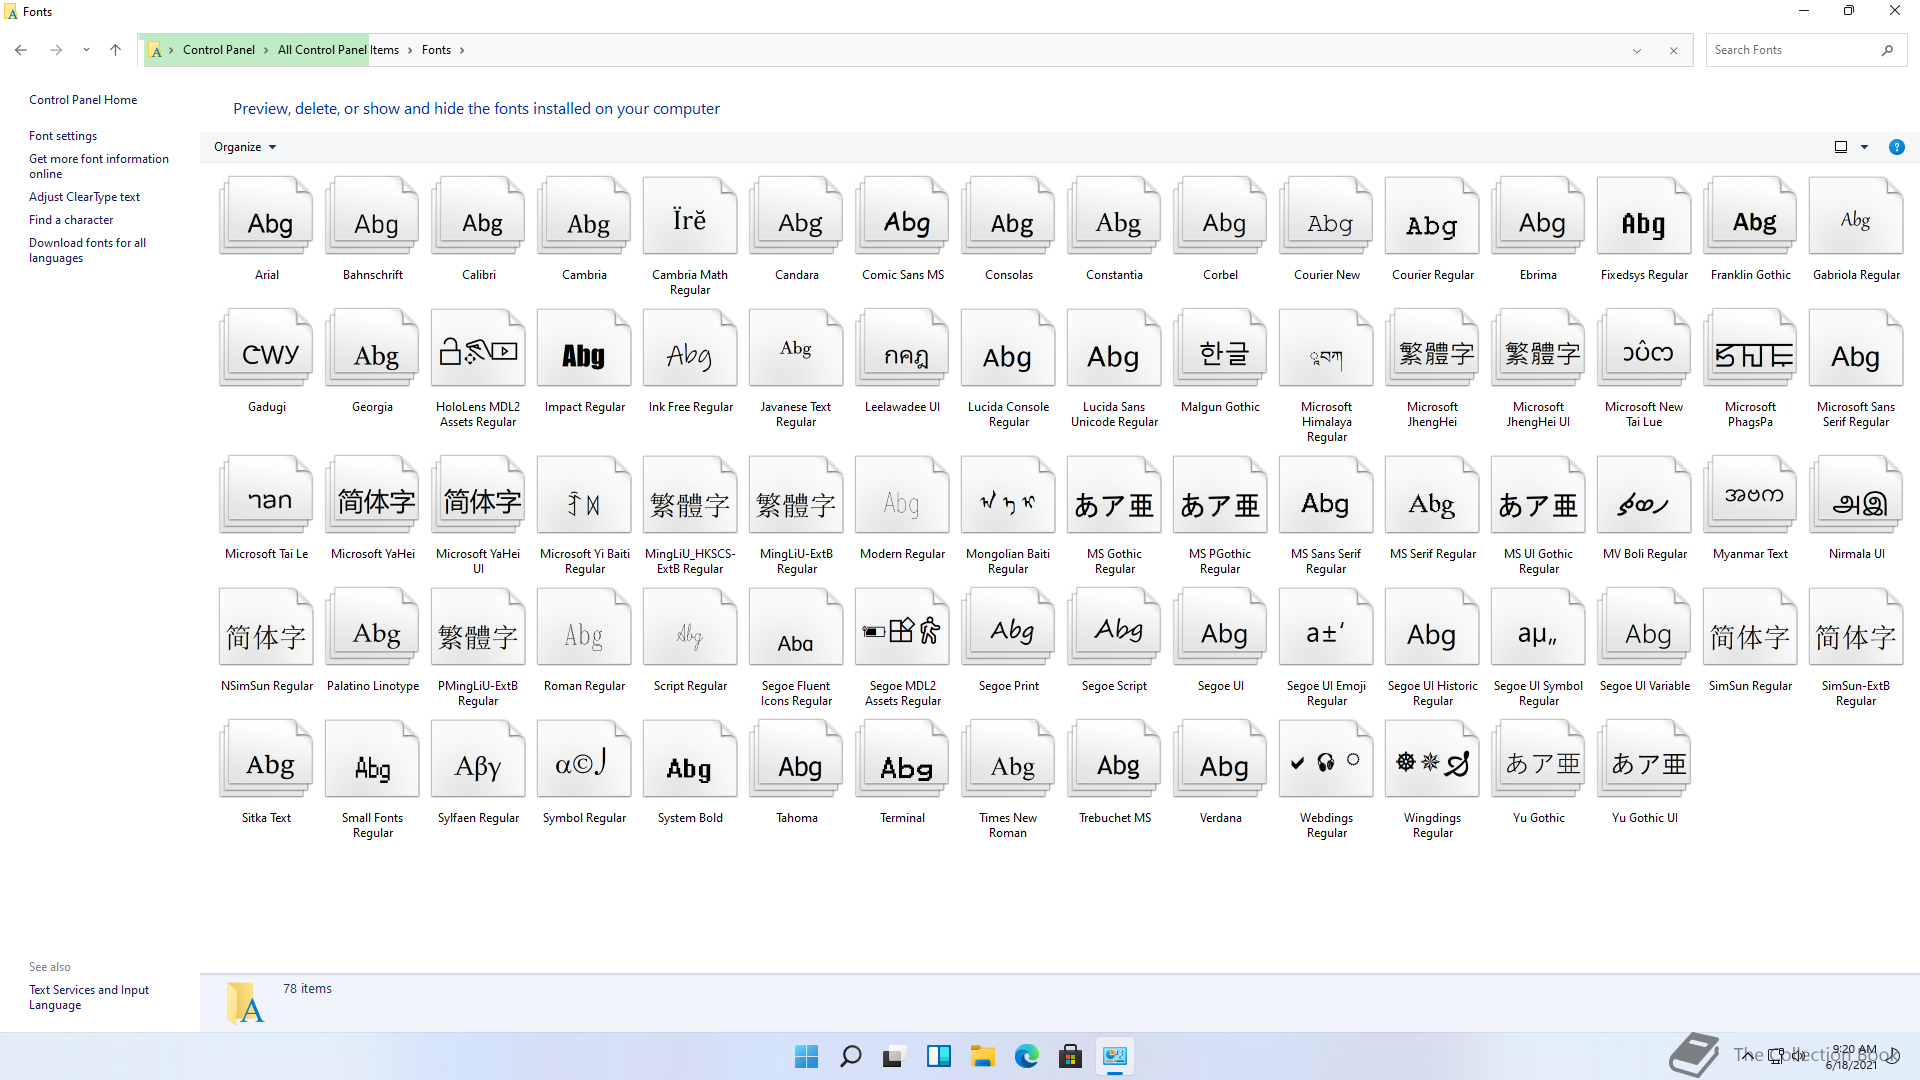The width and height of the screenshot is (1920, 1080).
Task: Expand the chevron after All Control Panel Items
Action: [410, 50]
